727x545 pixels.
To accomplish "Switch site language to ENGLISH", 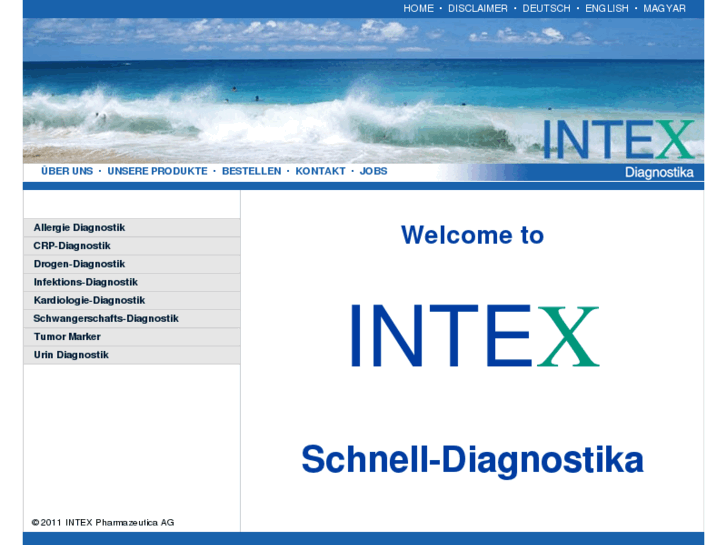I will coord(606,8).
